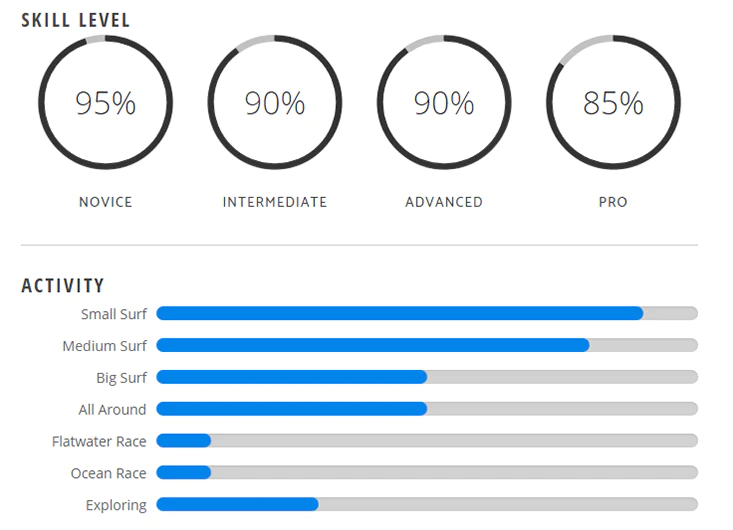Viewport: 733px width, 530px height.
Task: Click the Exploring label
Action: click(116, 505)
